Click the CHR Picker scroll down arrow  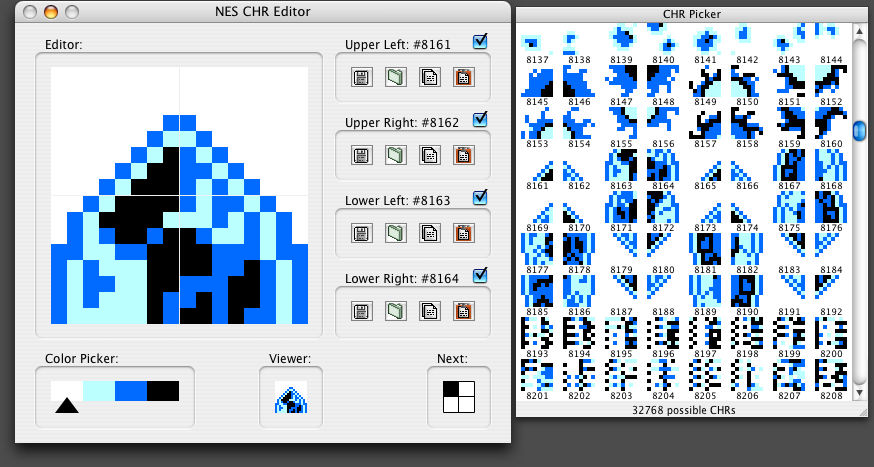860,393
